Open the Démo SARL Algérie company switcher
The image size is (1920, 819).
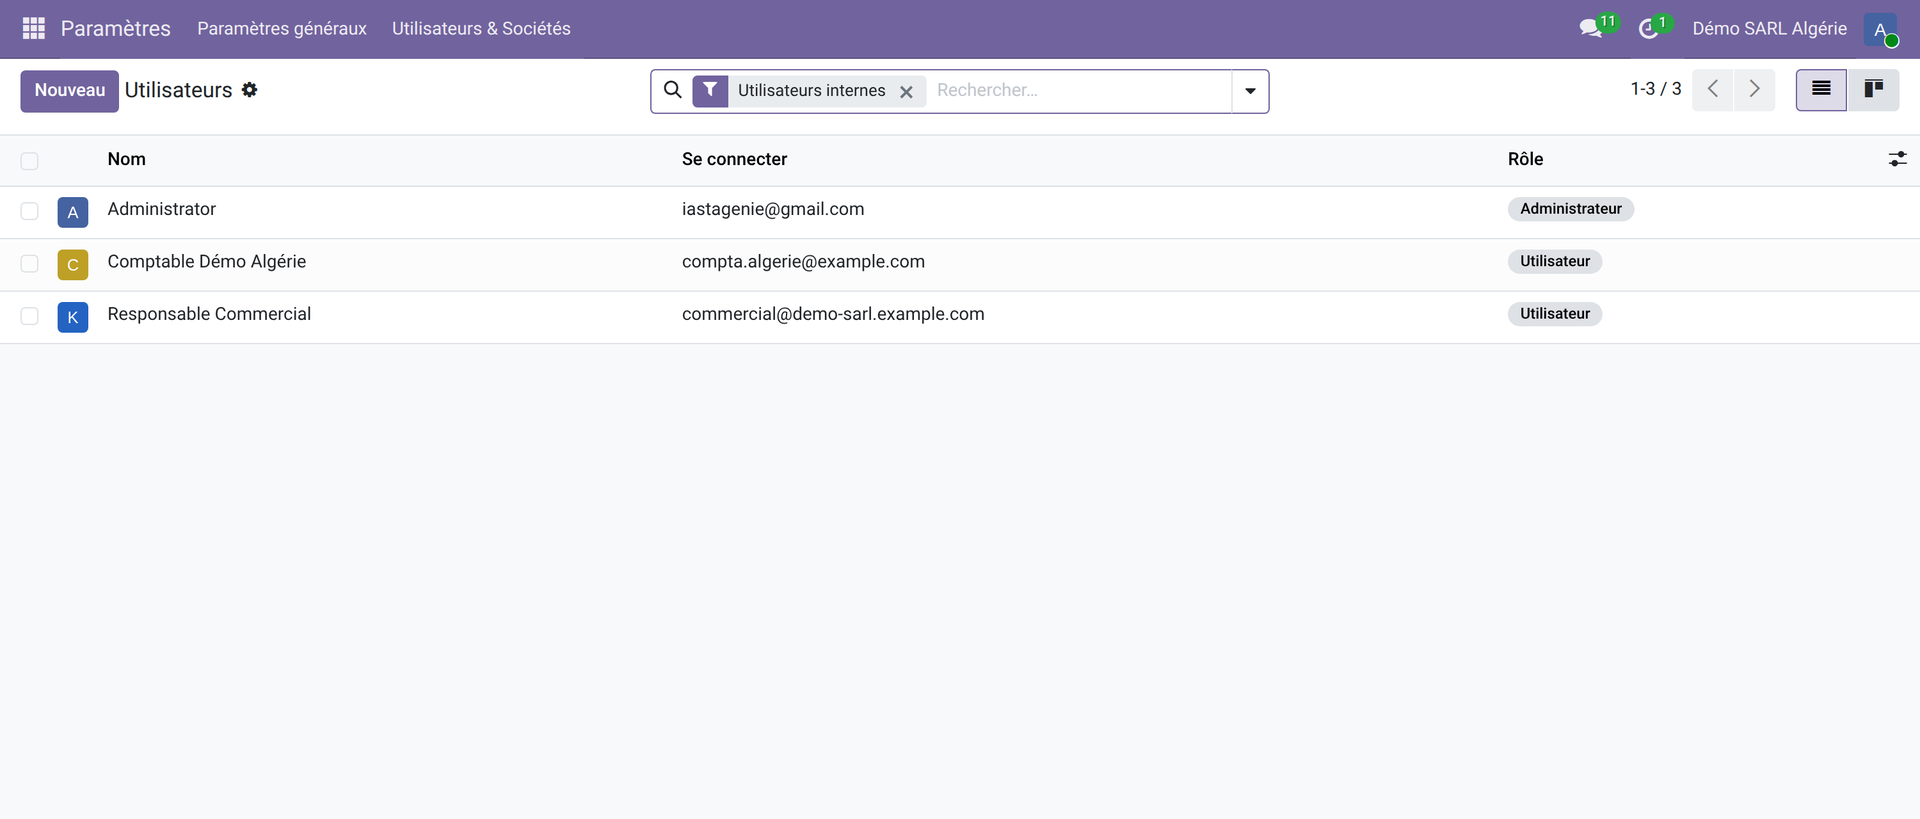[x=1769, y=29]
